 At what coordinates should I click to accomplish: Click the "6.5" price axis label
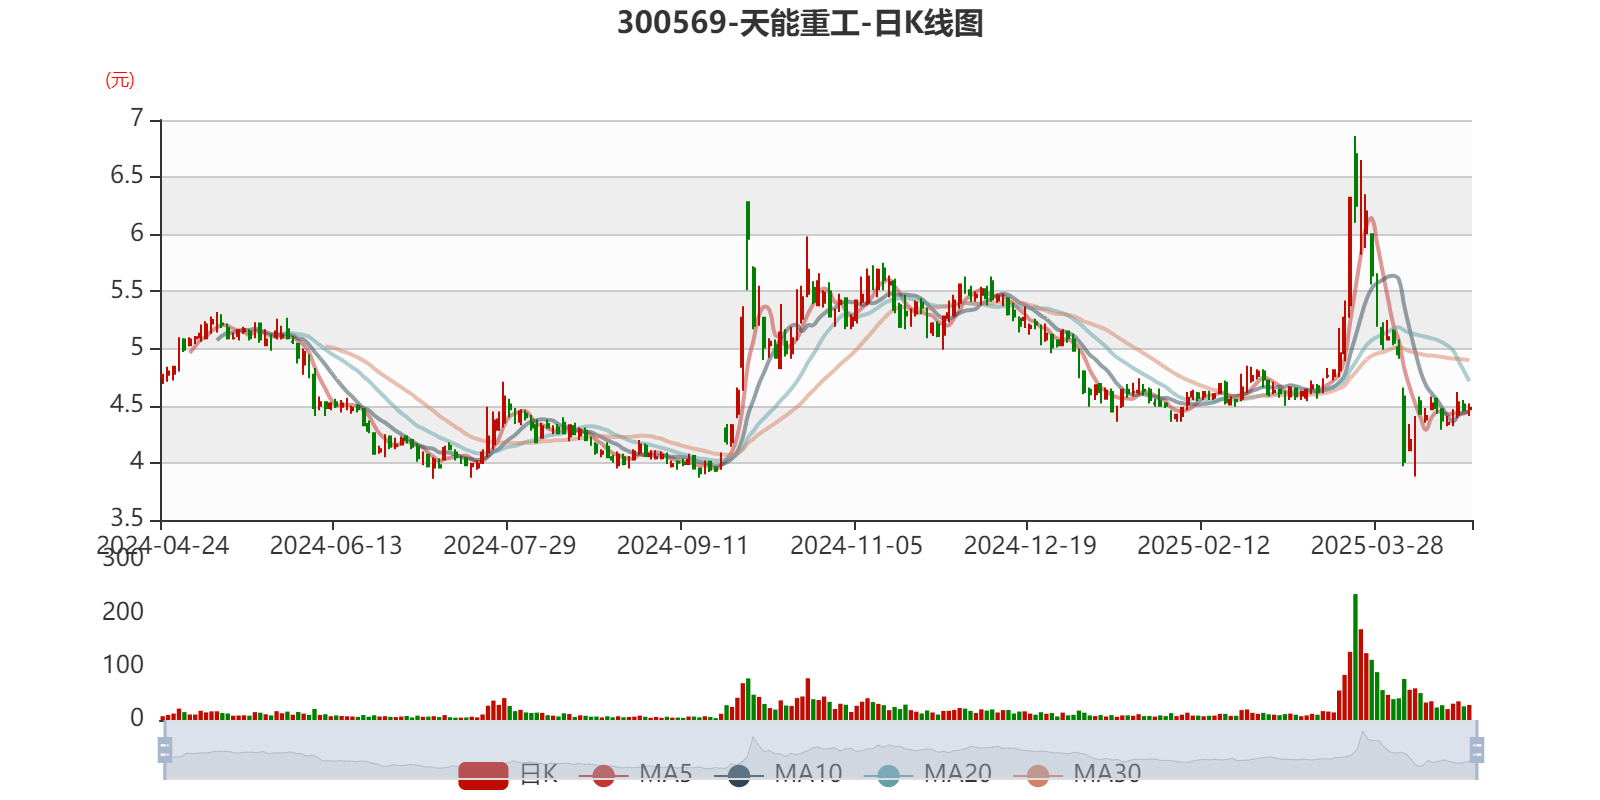click(127, 176)
